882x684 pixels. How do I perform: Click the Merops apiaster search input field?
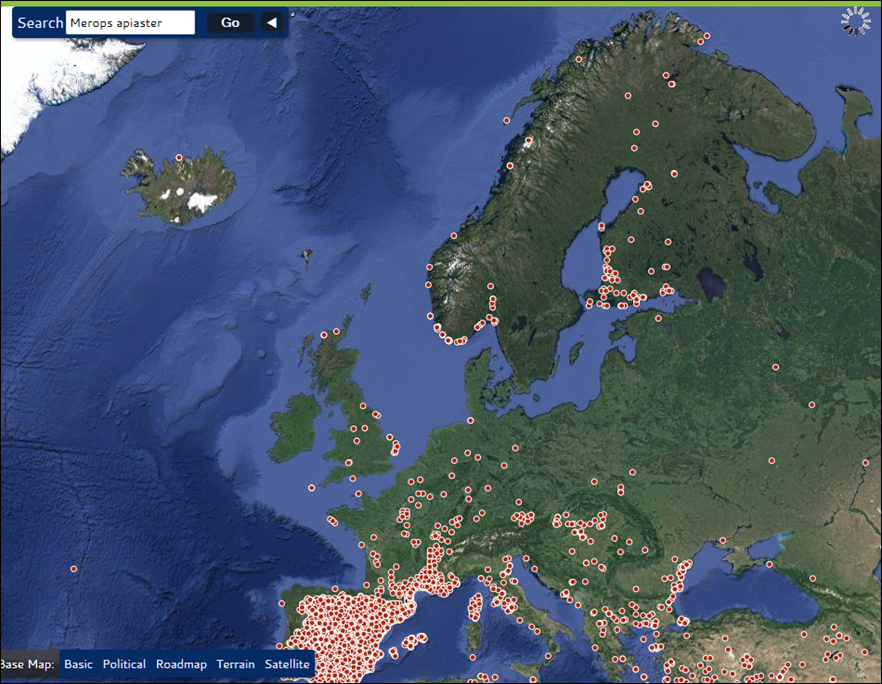tap(130, 23)
